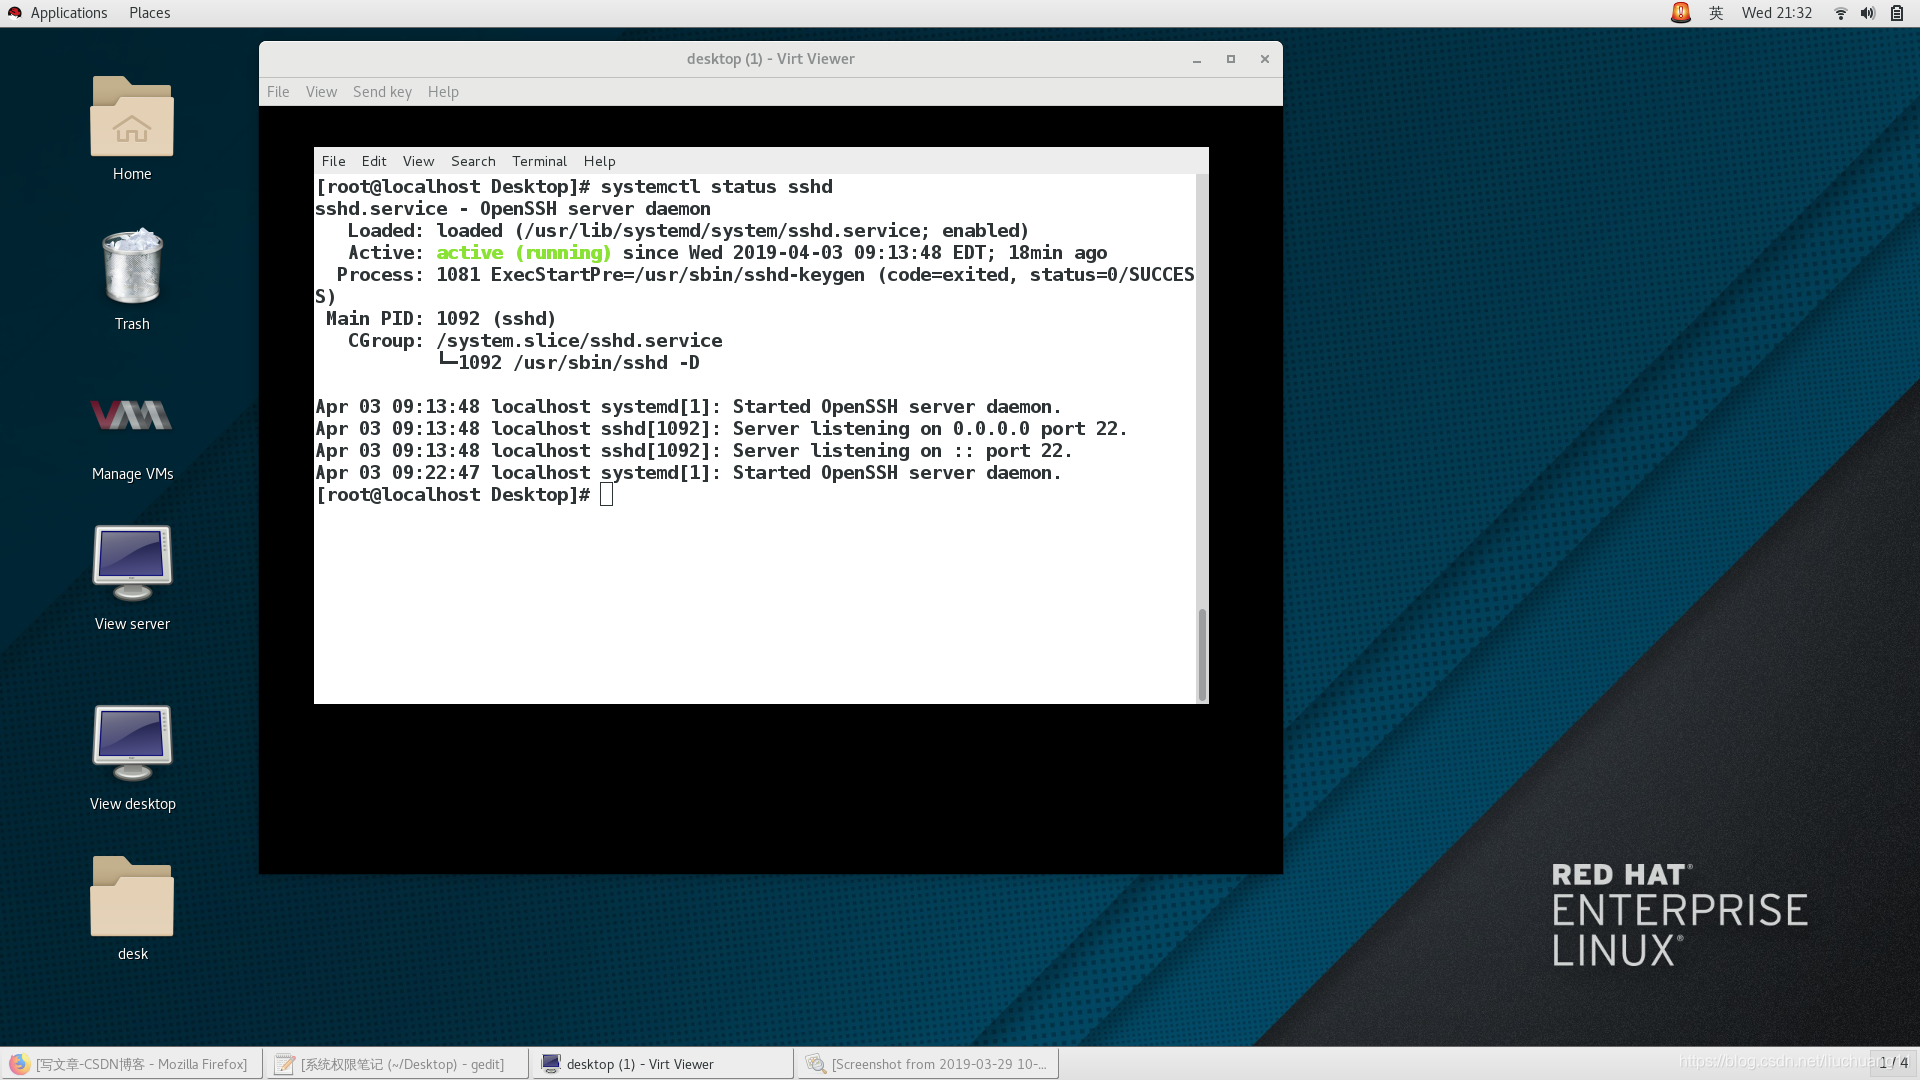Open terminal Search menu
This screenshot has width=1920, height=1080.
tap(473, 161)
